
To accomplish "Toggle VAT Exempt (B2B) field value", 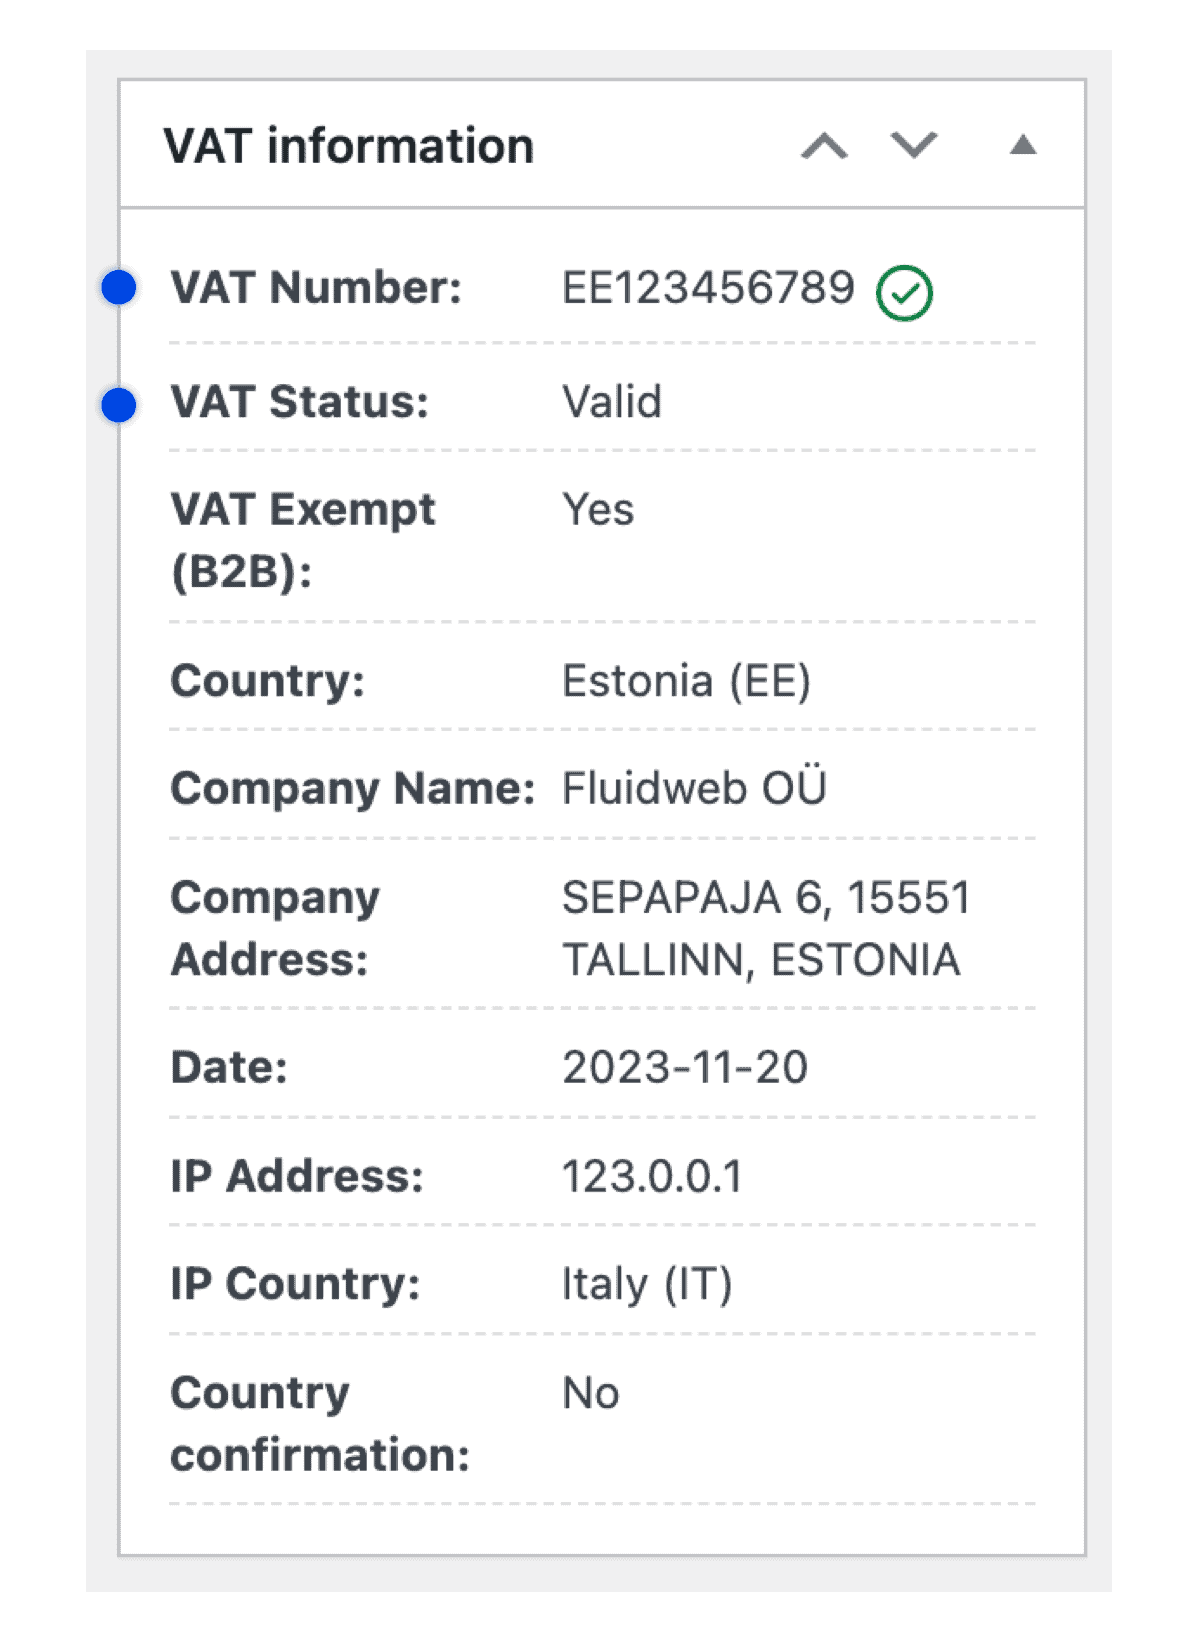I will click(597, 510).
